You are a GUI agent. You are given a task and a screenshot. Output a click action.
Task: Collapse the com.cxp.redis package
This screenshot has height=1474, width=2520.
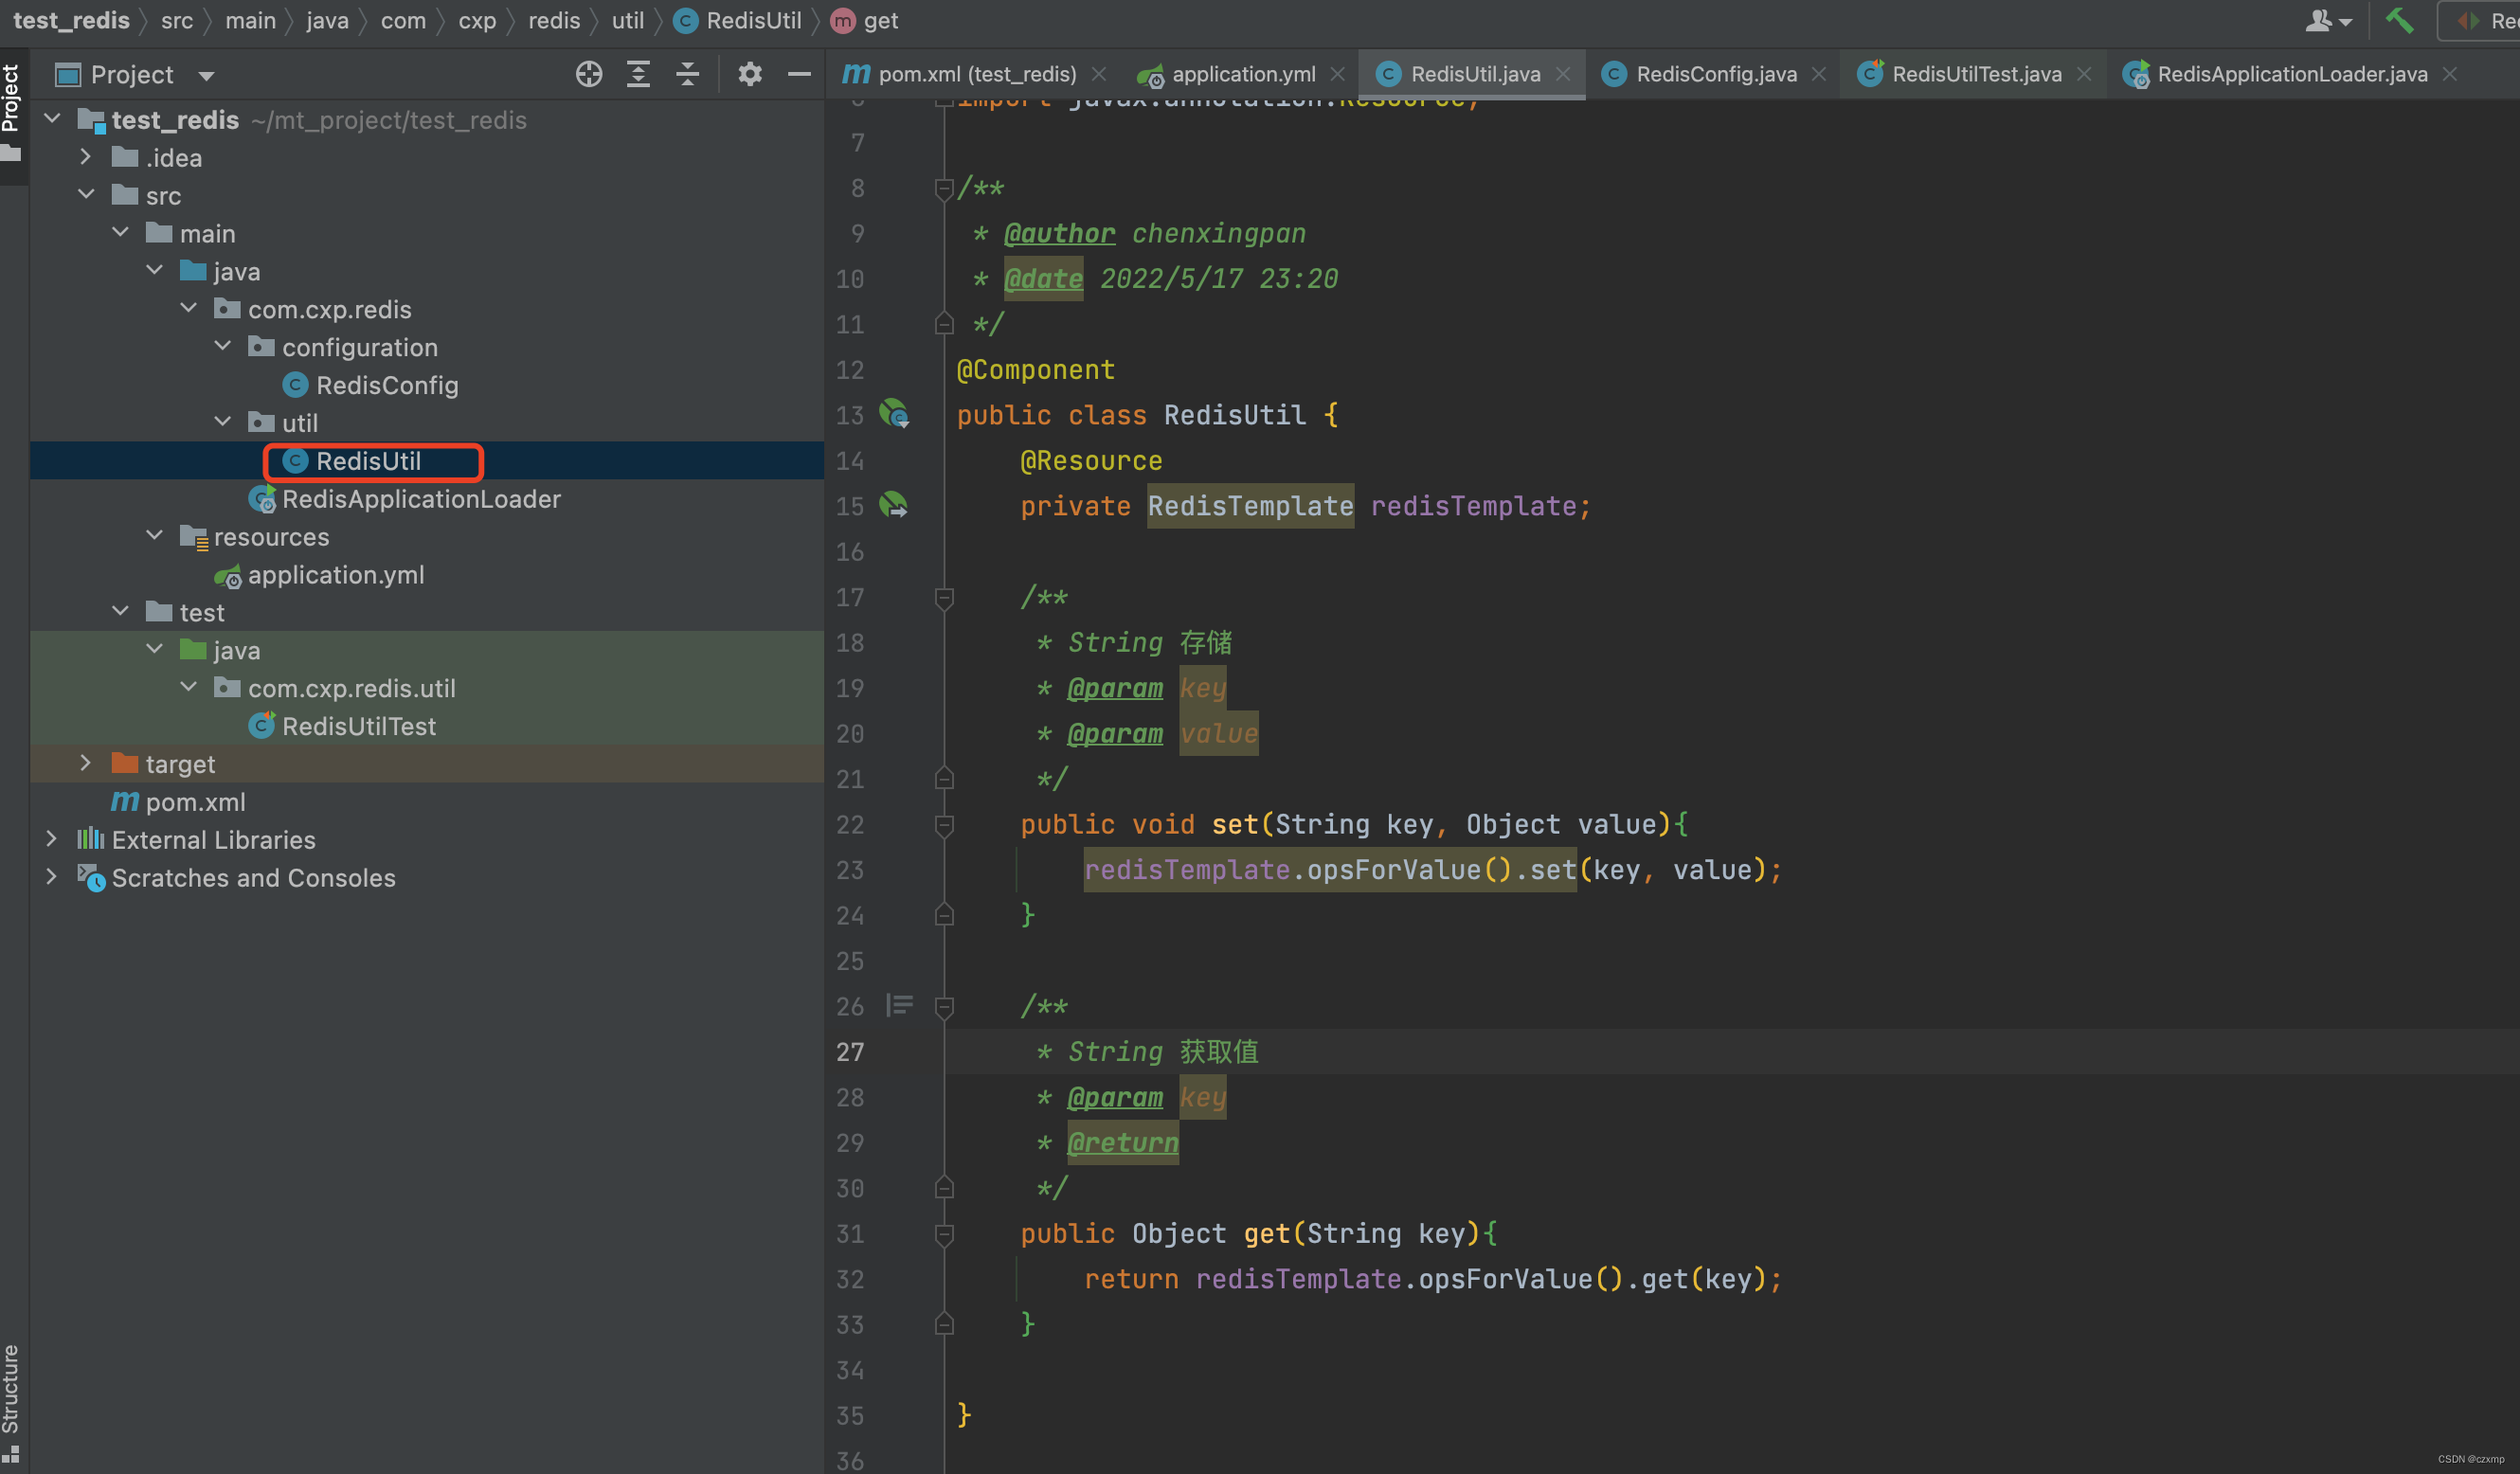188,308
